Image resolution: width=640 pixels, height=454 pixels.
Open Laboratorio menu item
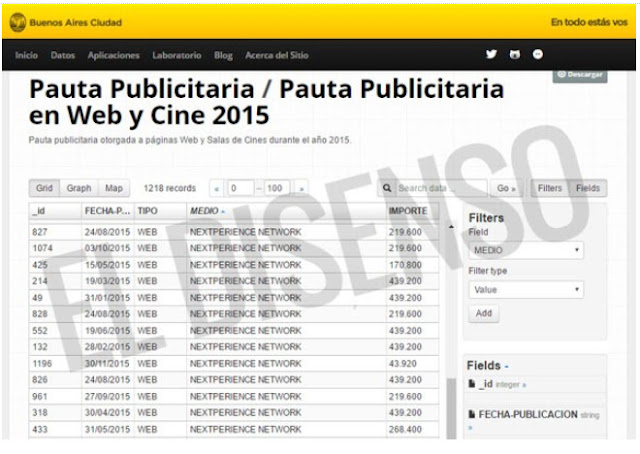coord(177,55)
